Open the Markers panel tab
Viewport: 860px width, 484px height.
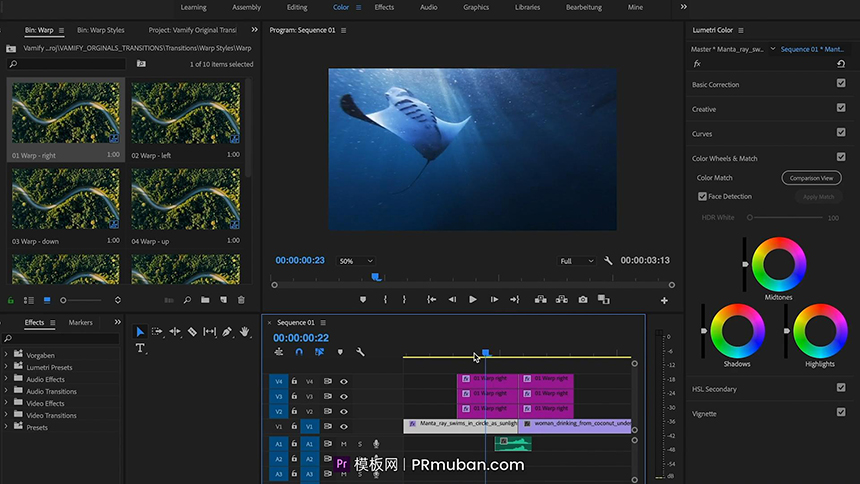(x=80, y=323)
